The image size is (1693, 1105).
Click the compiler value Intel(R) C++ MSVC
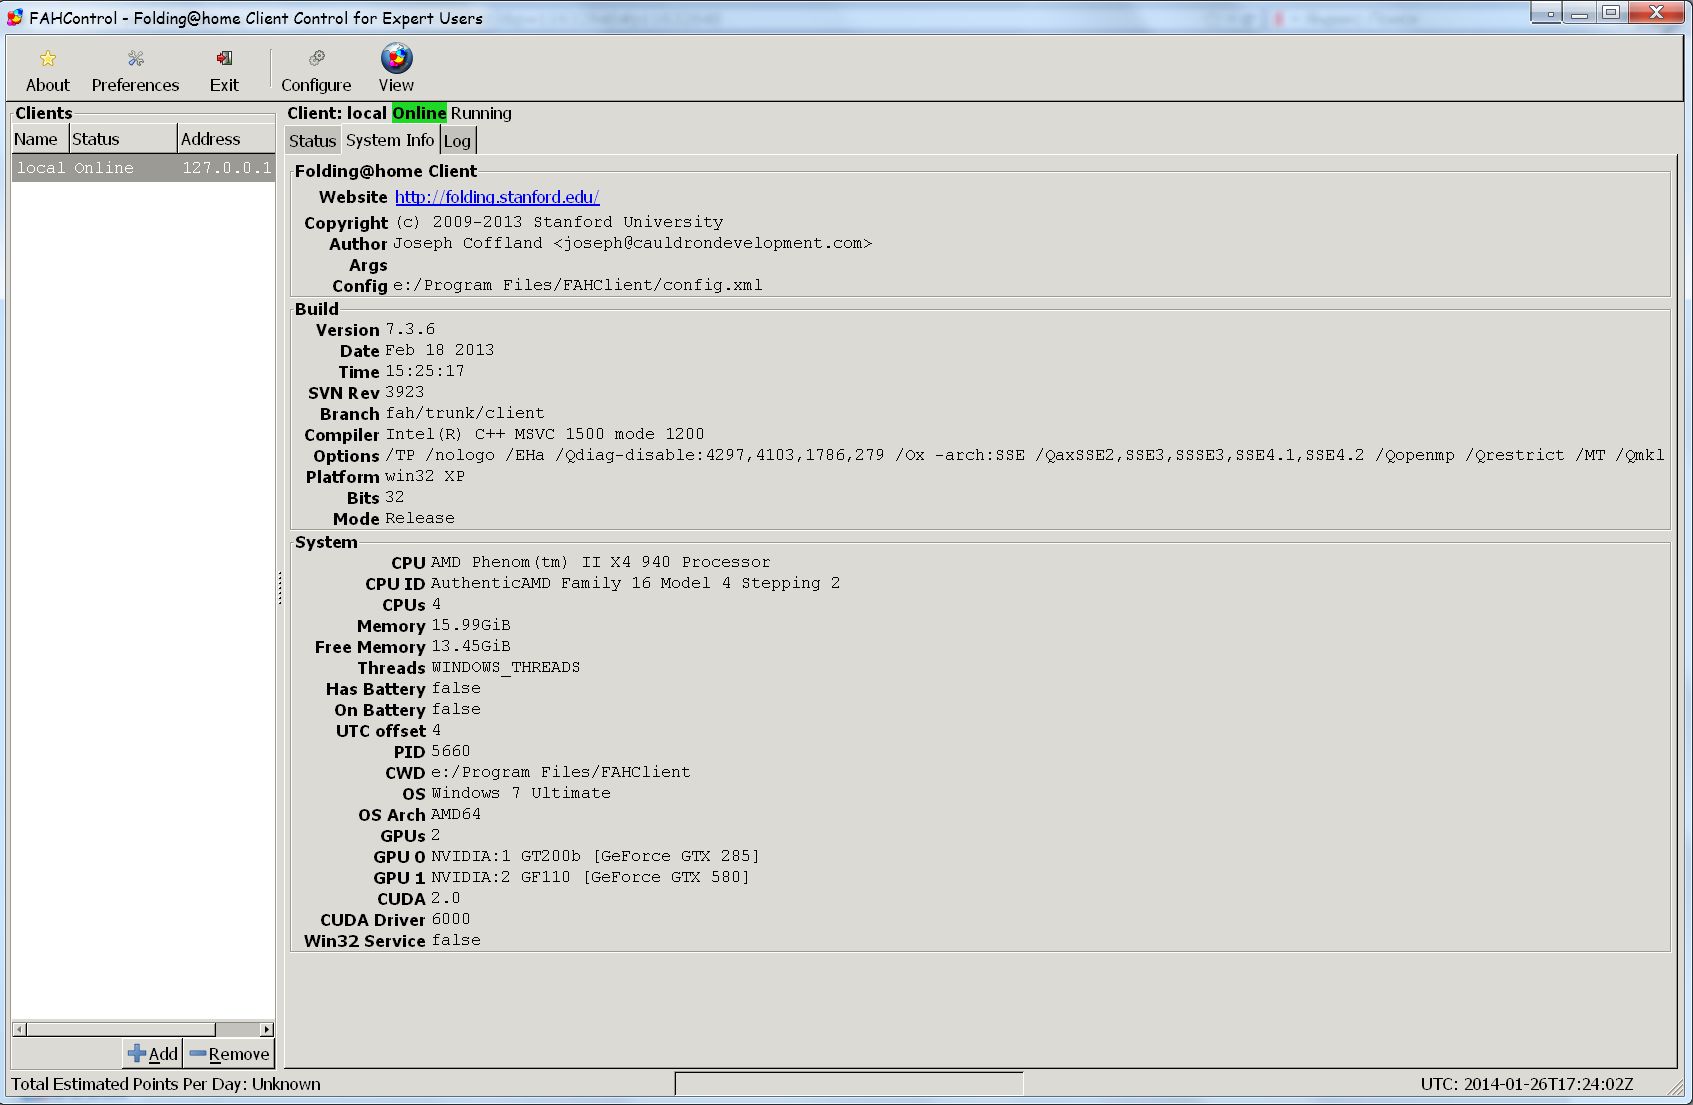point(545,434)
